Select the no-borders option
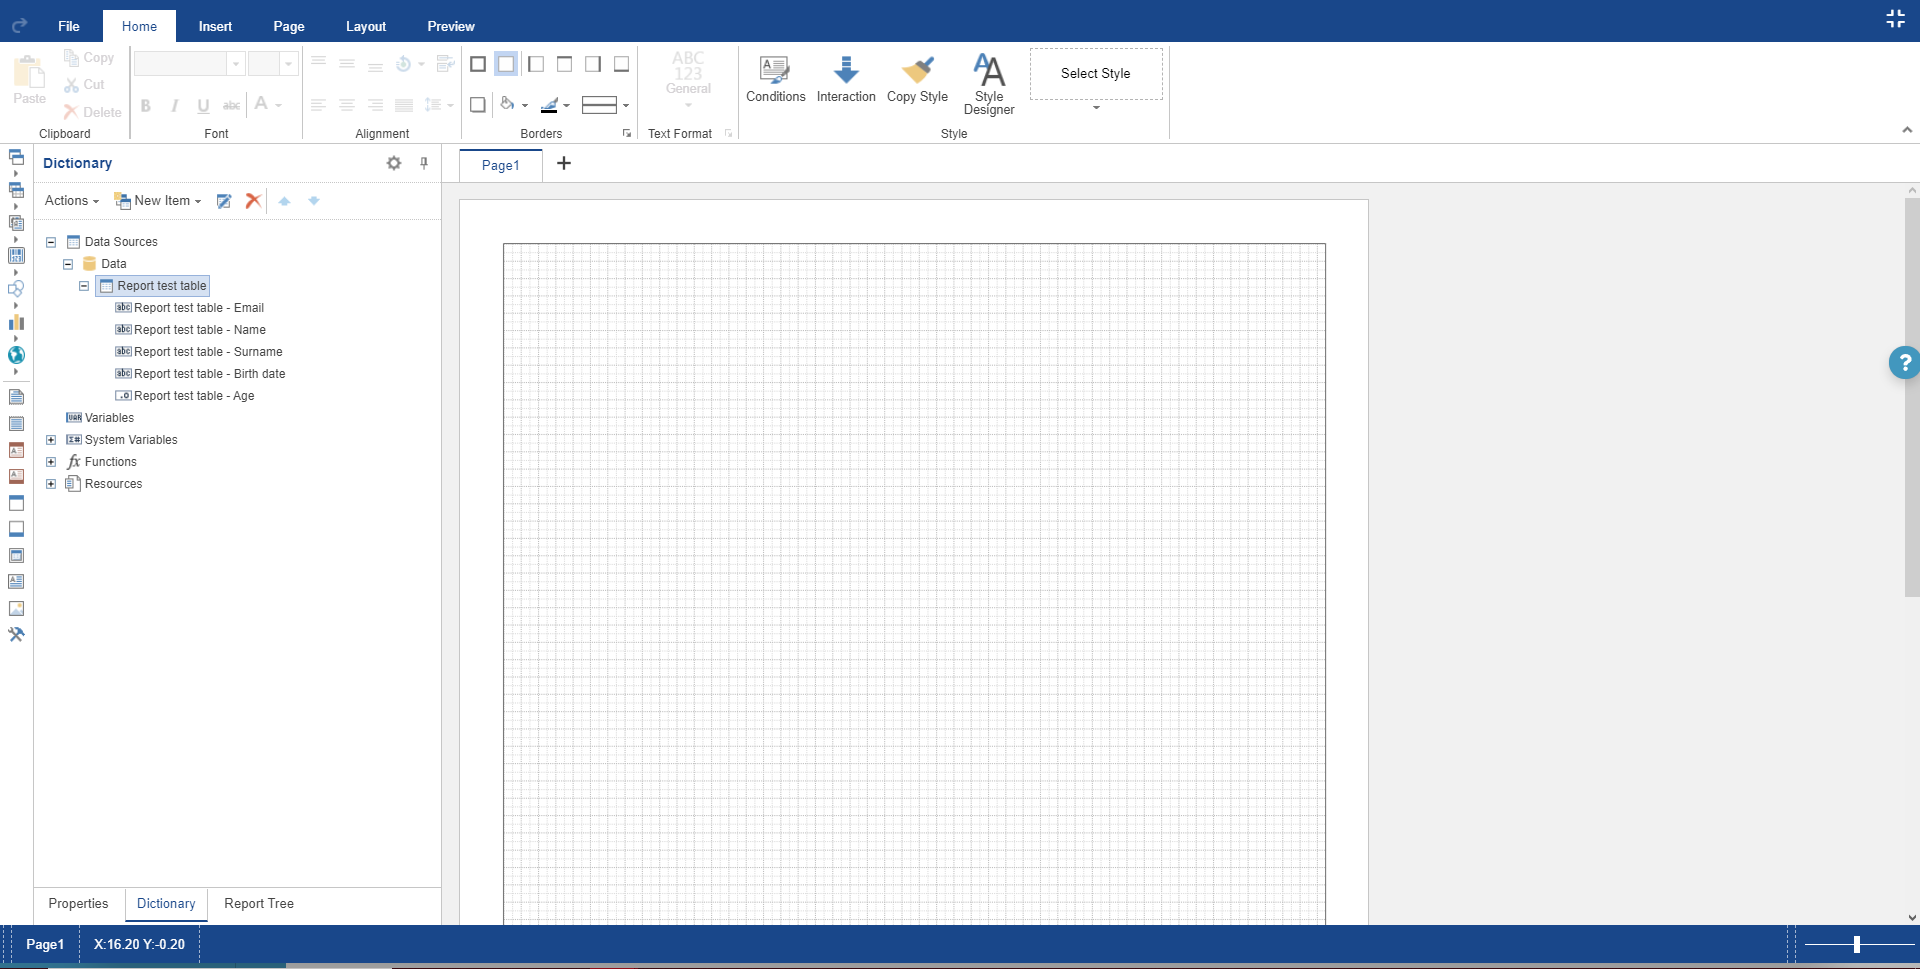Image resolution: width=1920 pixels, height=969 pixels. 506,64
